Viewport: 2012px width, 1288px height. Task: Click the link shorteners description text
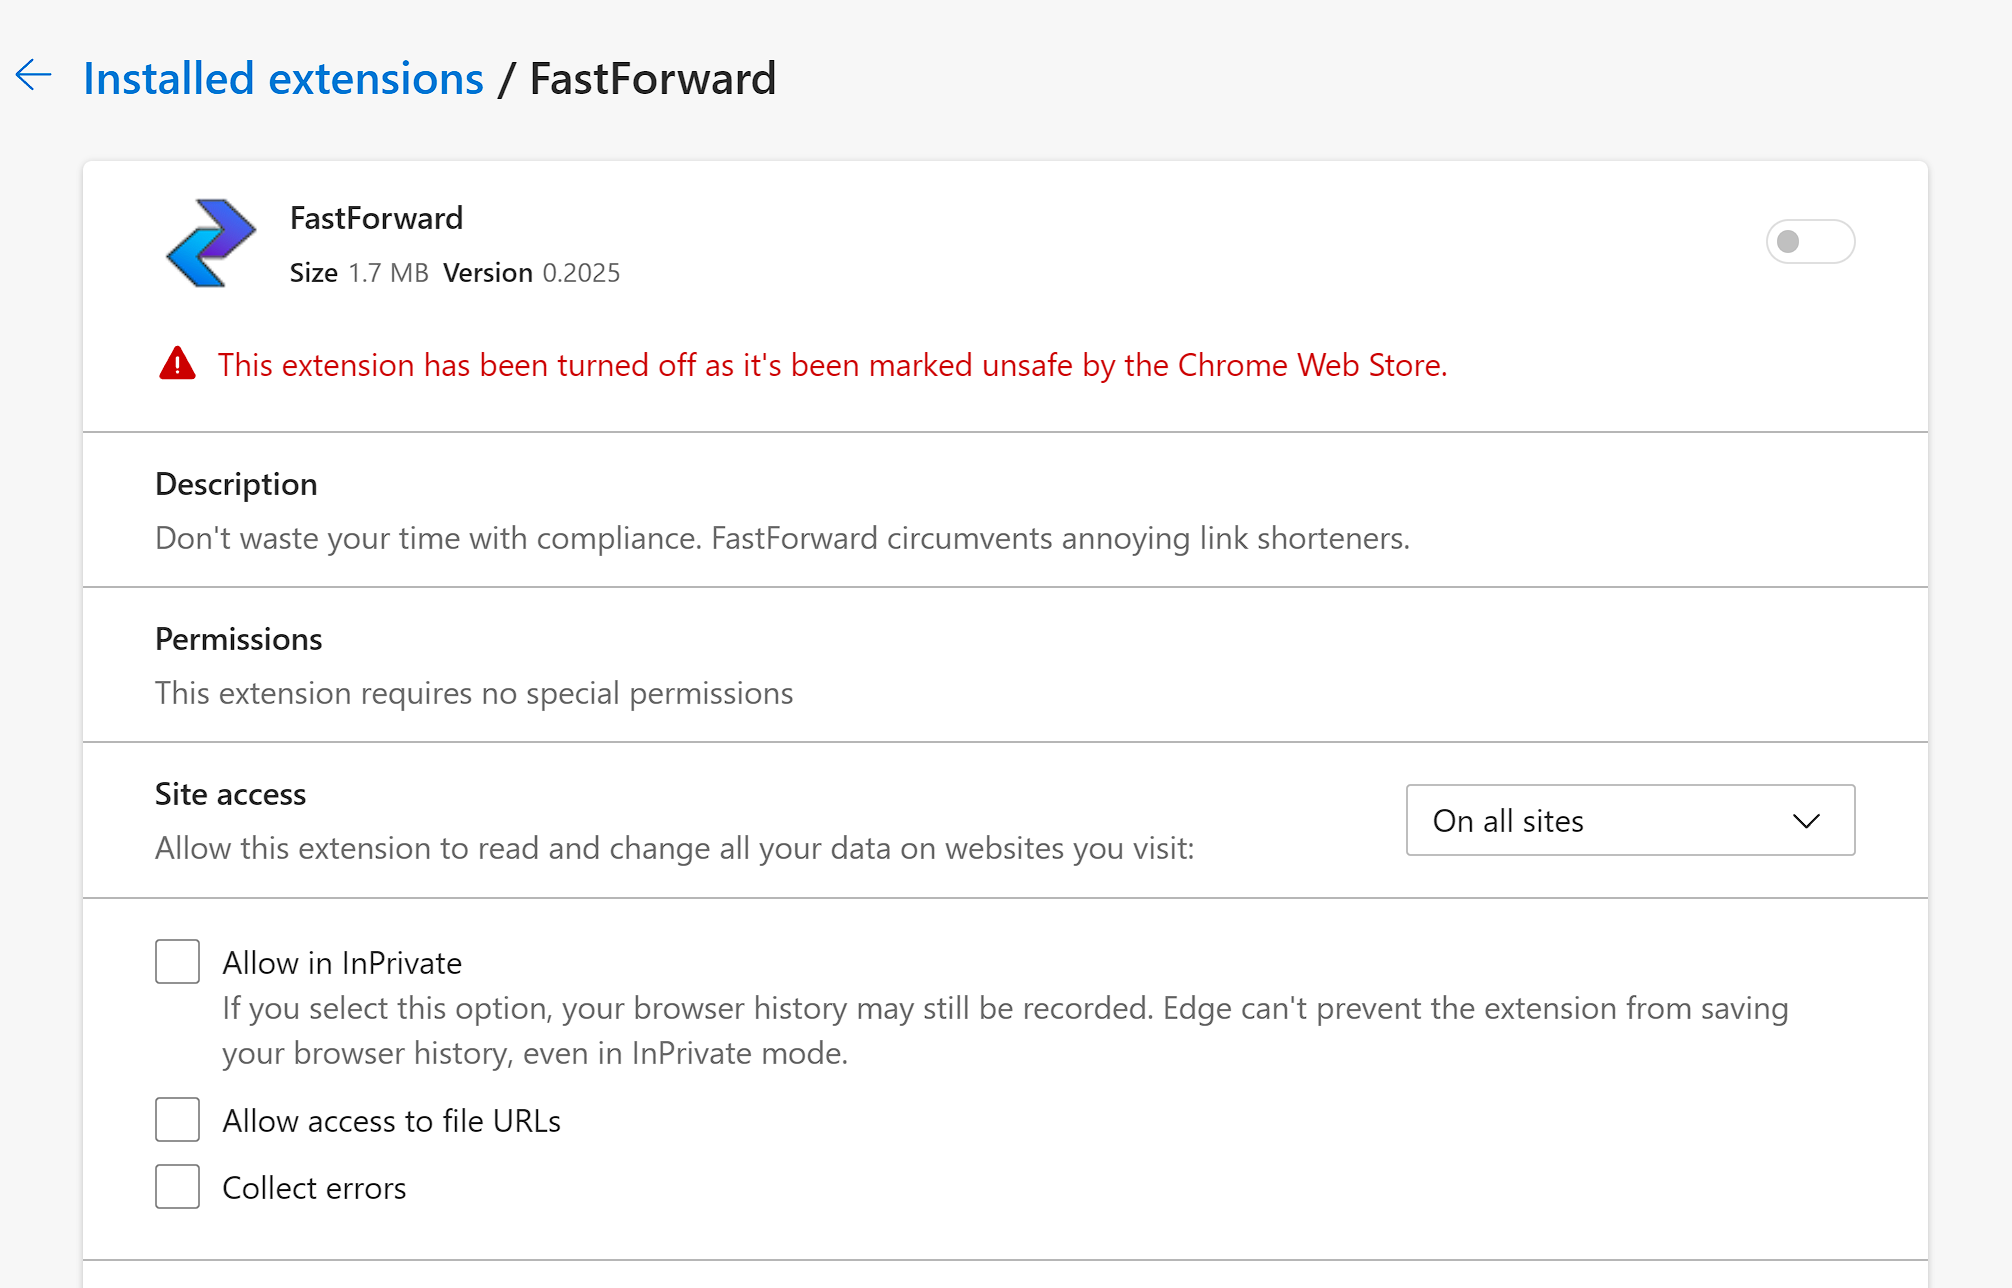[x=782, y=538]
